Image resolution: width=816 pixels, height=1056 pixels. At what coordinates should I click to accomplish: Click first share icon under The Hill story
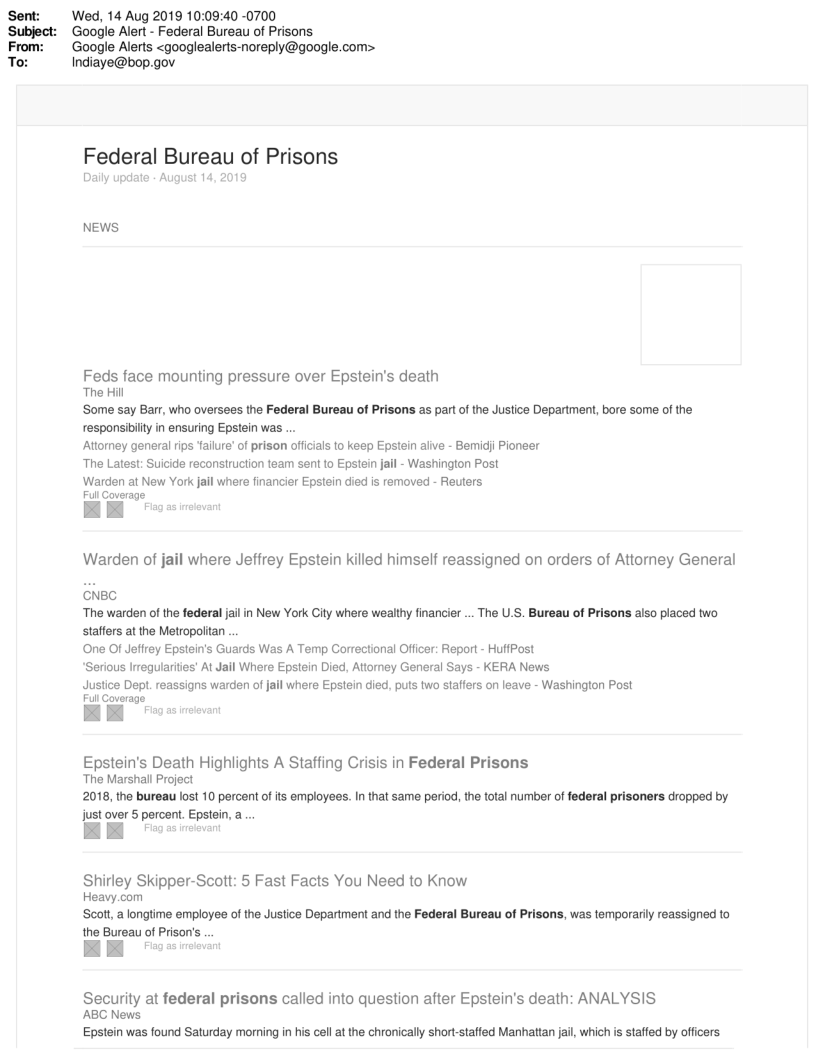point(92,510)
